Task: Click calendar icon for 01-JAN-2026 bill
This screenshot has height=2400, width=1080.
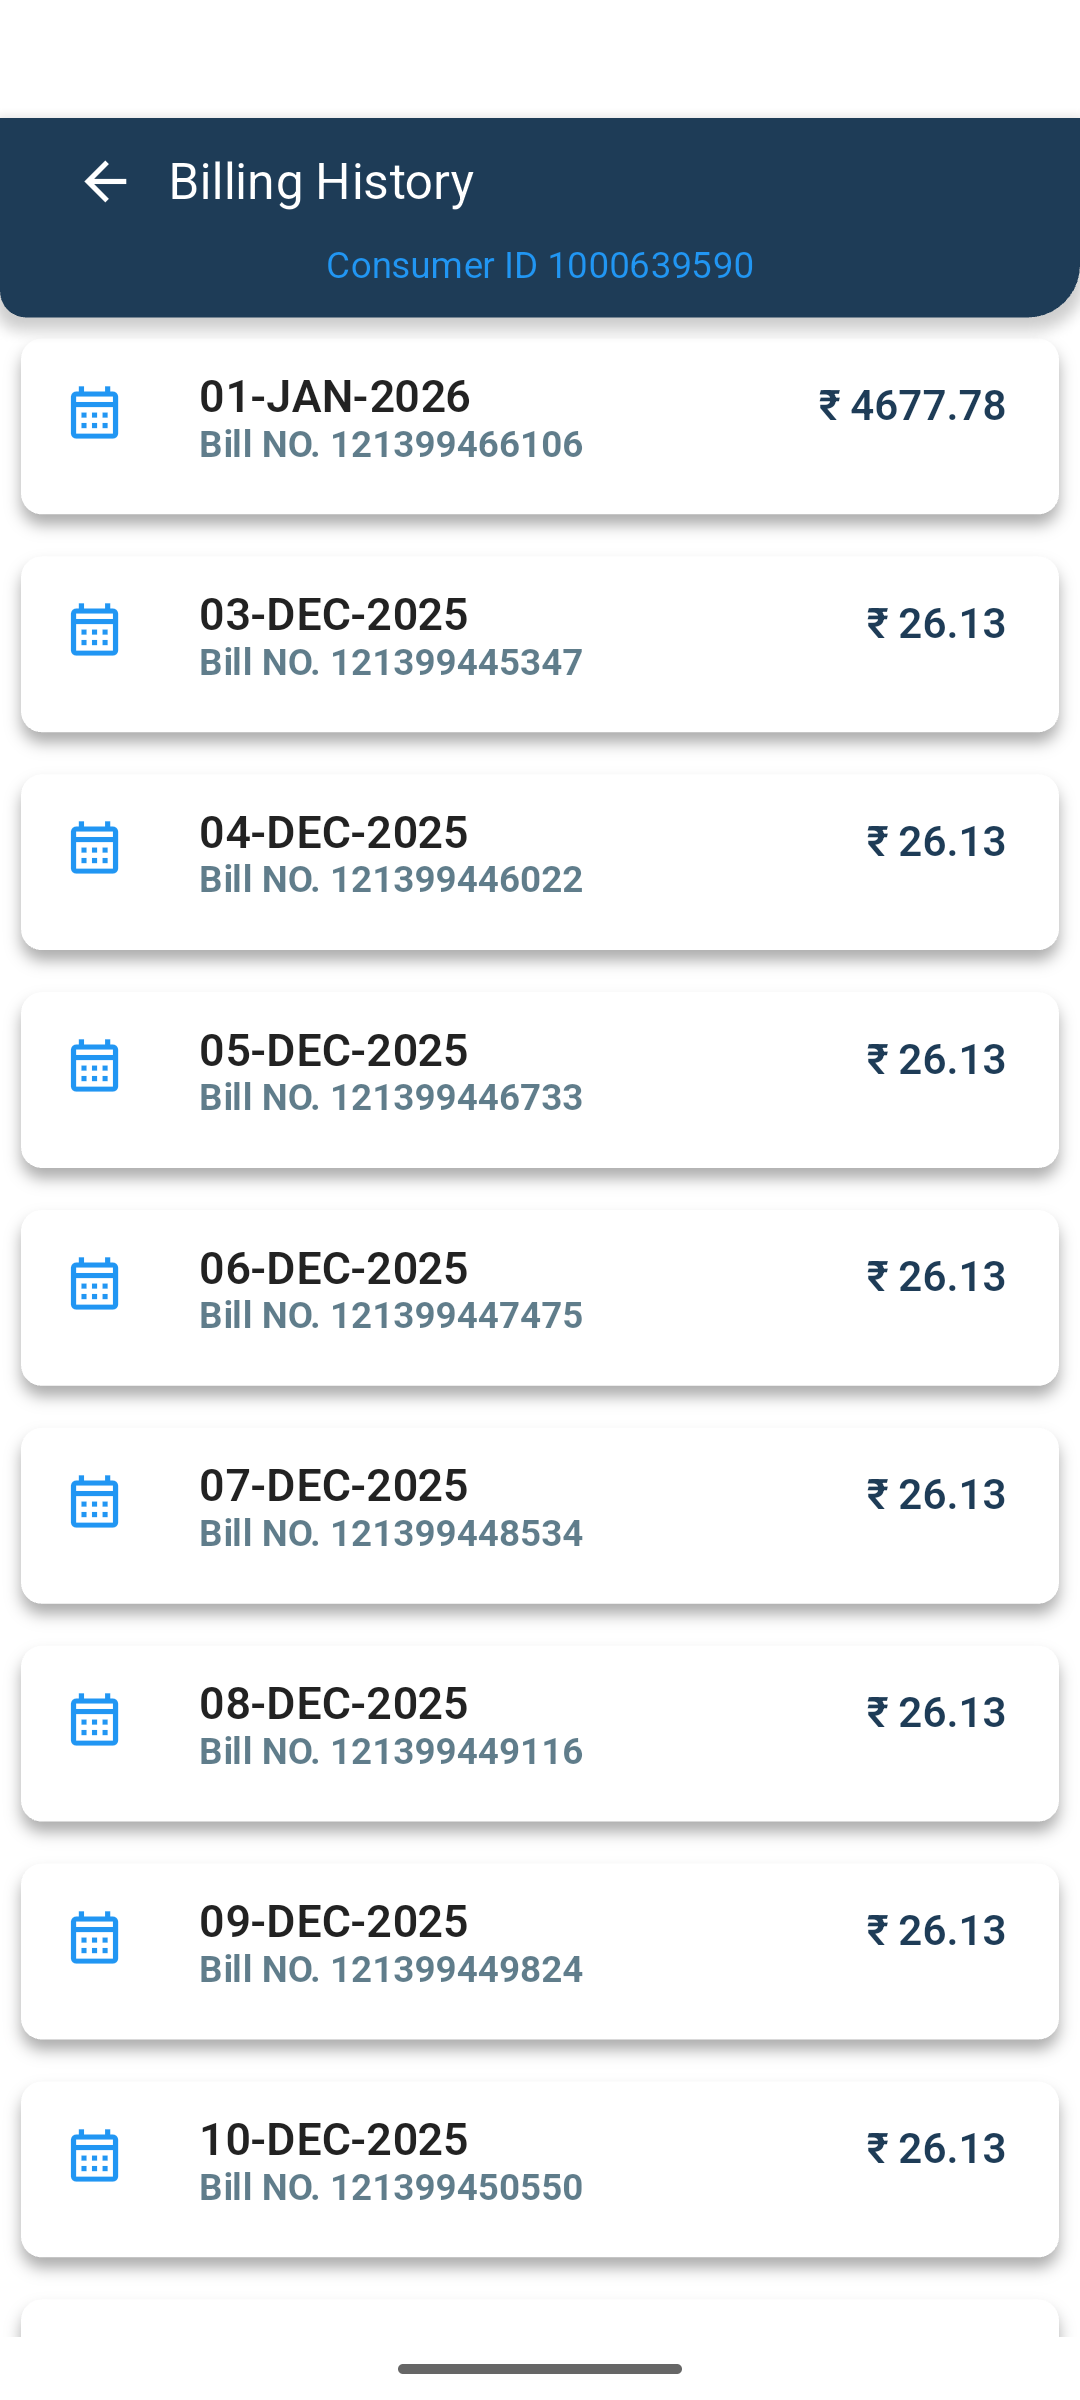Action: (x=95, y=413)
